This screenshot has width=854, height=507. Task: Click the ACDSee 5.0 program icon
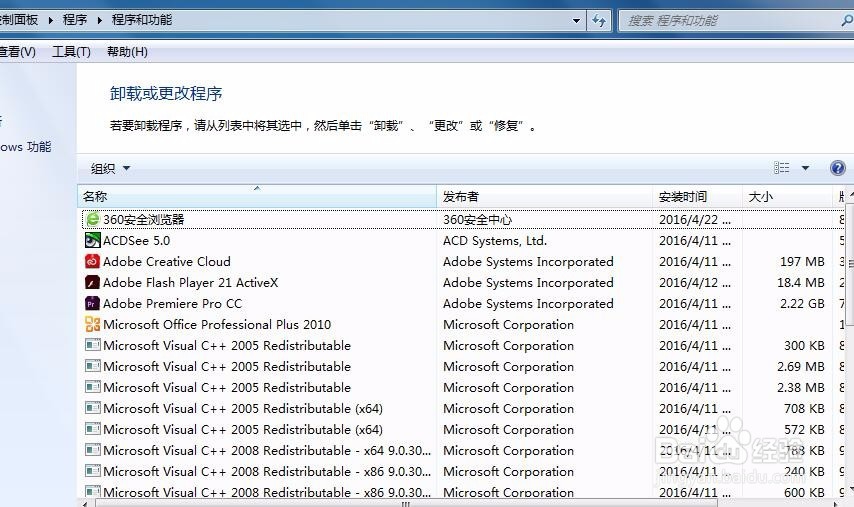point(93,240)
